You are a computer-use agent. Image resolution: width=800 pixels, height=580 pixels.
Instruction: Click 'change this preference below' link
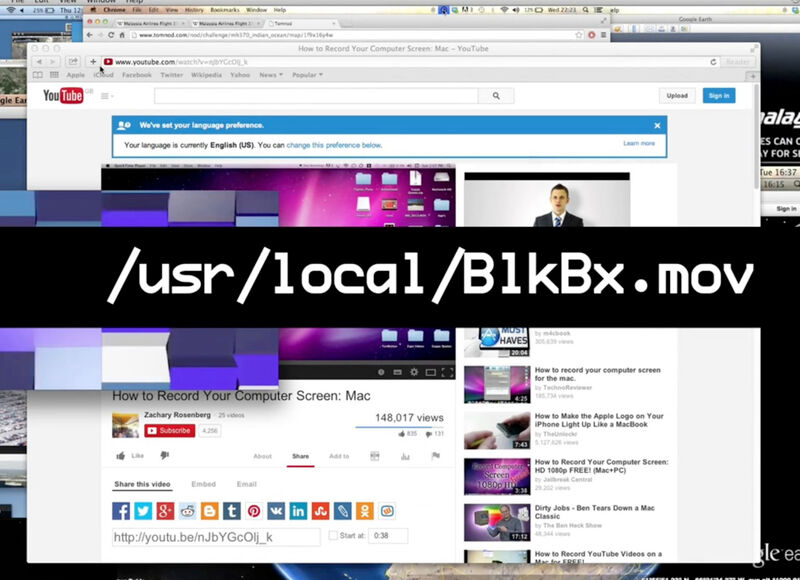[334, 144]
